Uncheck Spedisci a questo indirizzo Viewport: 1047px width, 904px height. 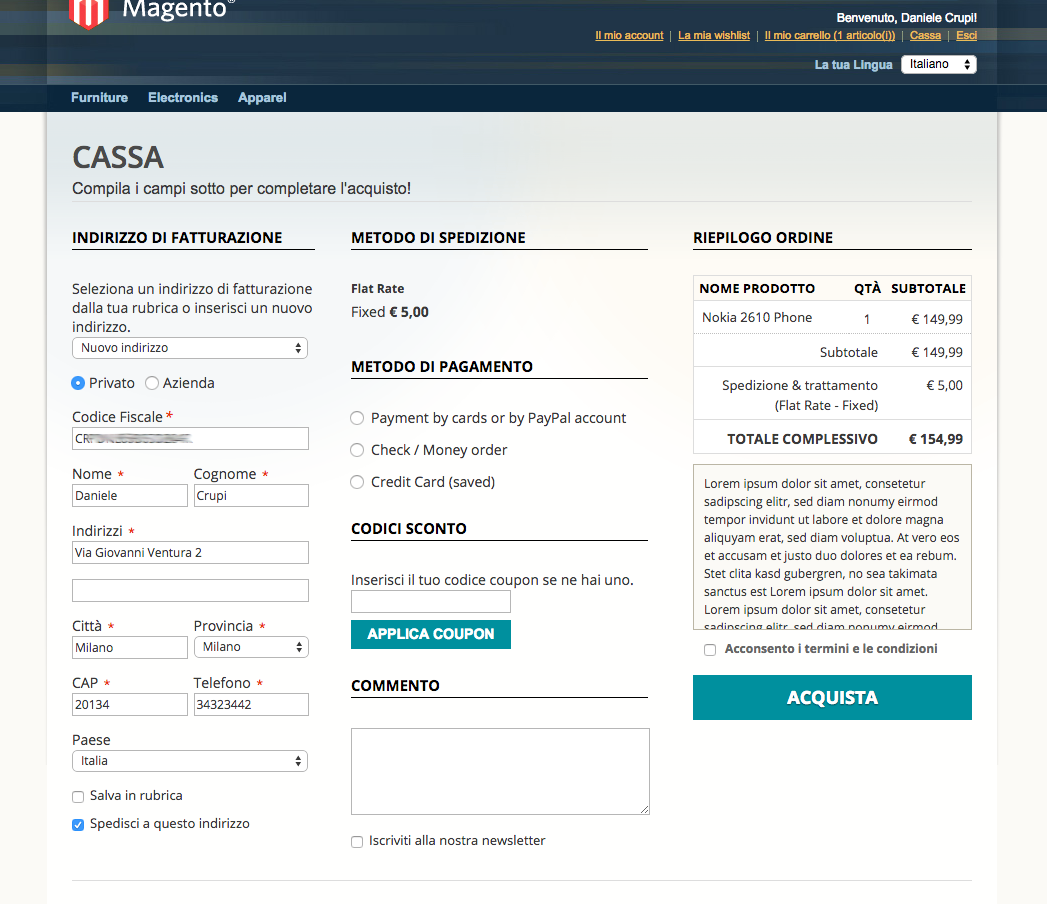click(78, 825)
